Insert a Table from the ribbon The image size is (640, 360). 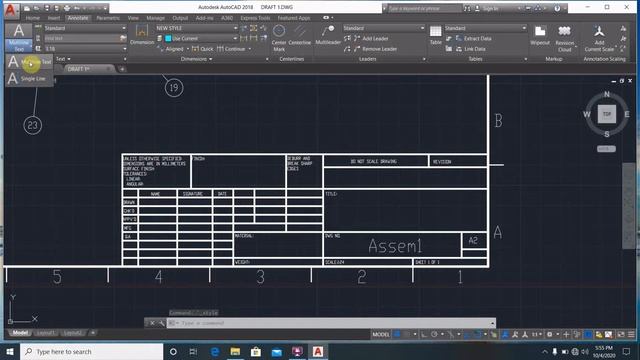click(x=436, y=35)
